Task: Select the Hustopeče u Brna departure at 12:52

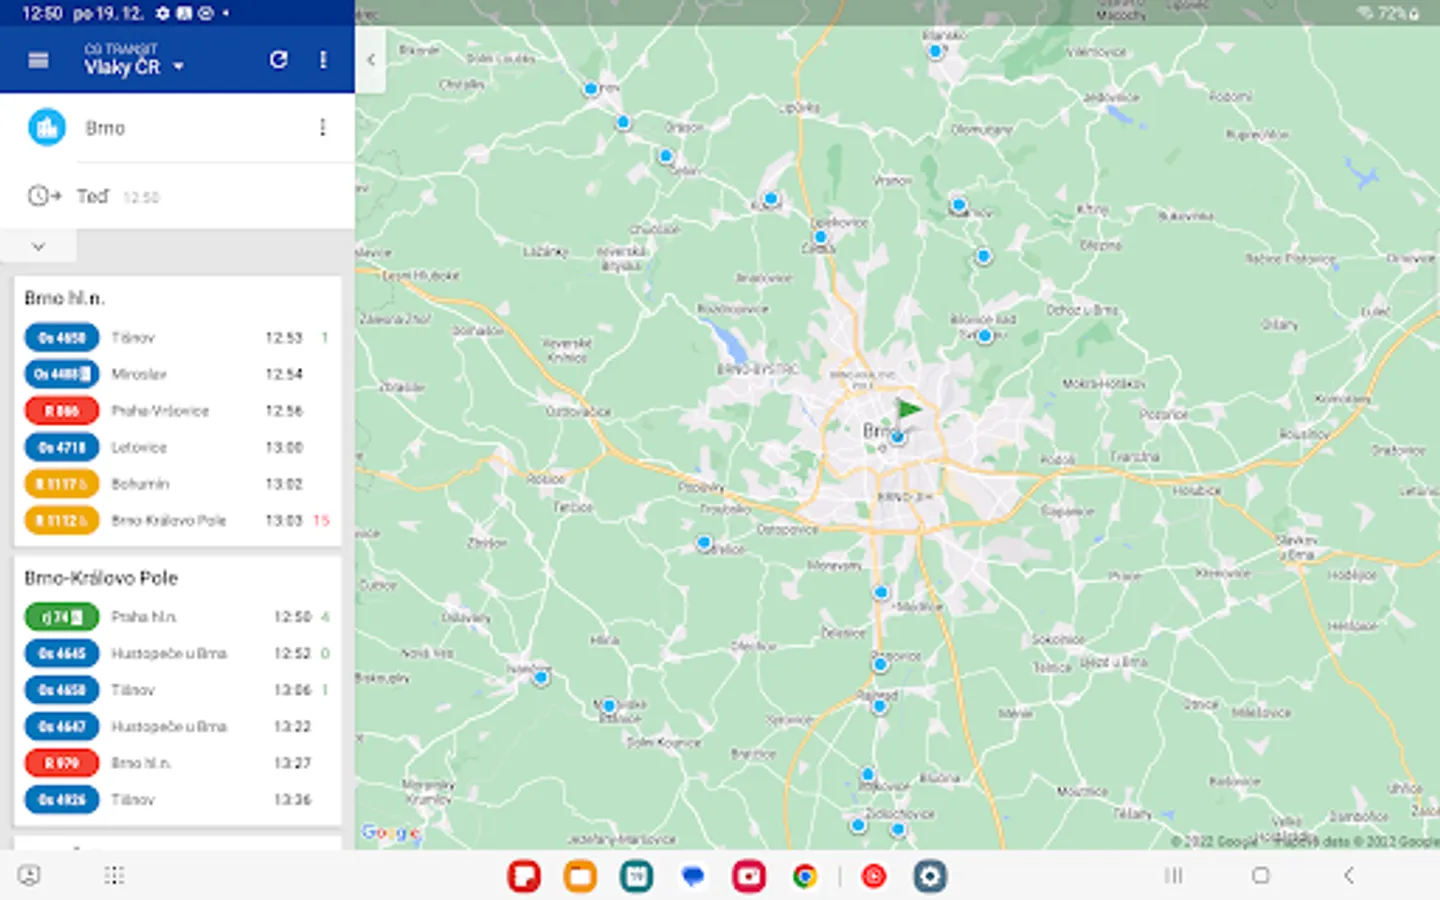Action: pos(177,654)
